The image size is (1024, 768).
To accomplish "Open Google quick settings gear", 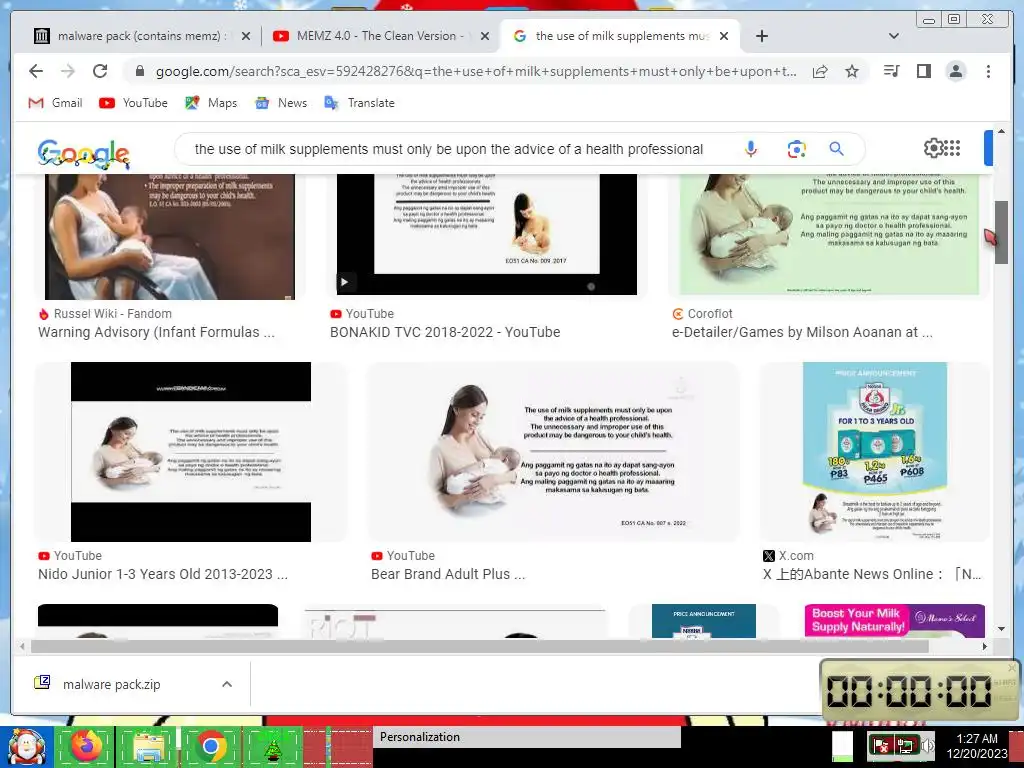I will [933, 148].
